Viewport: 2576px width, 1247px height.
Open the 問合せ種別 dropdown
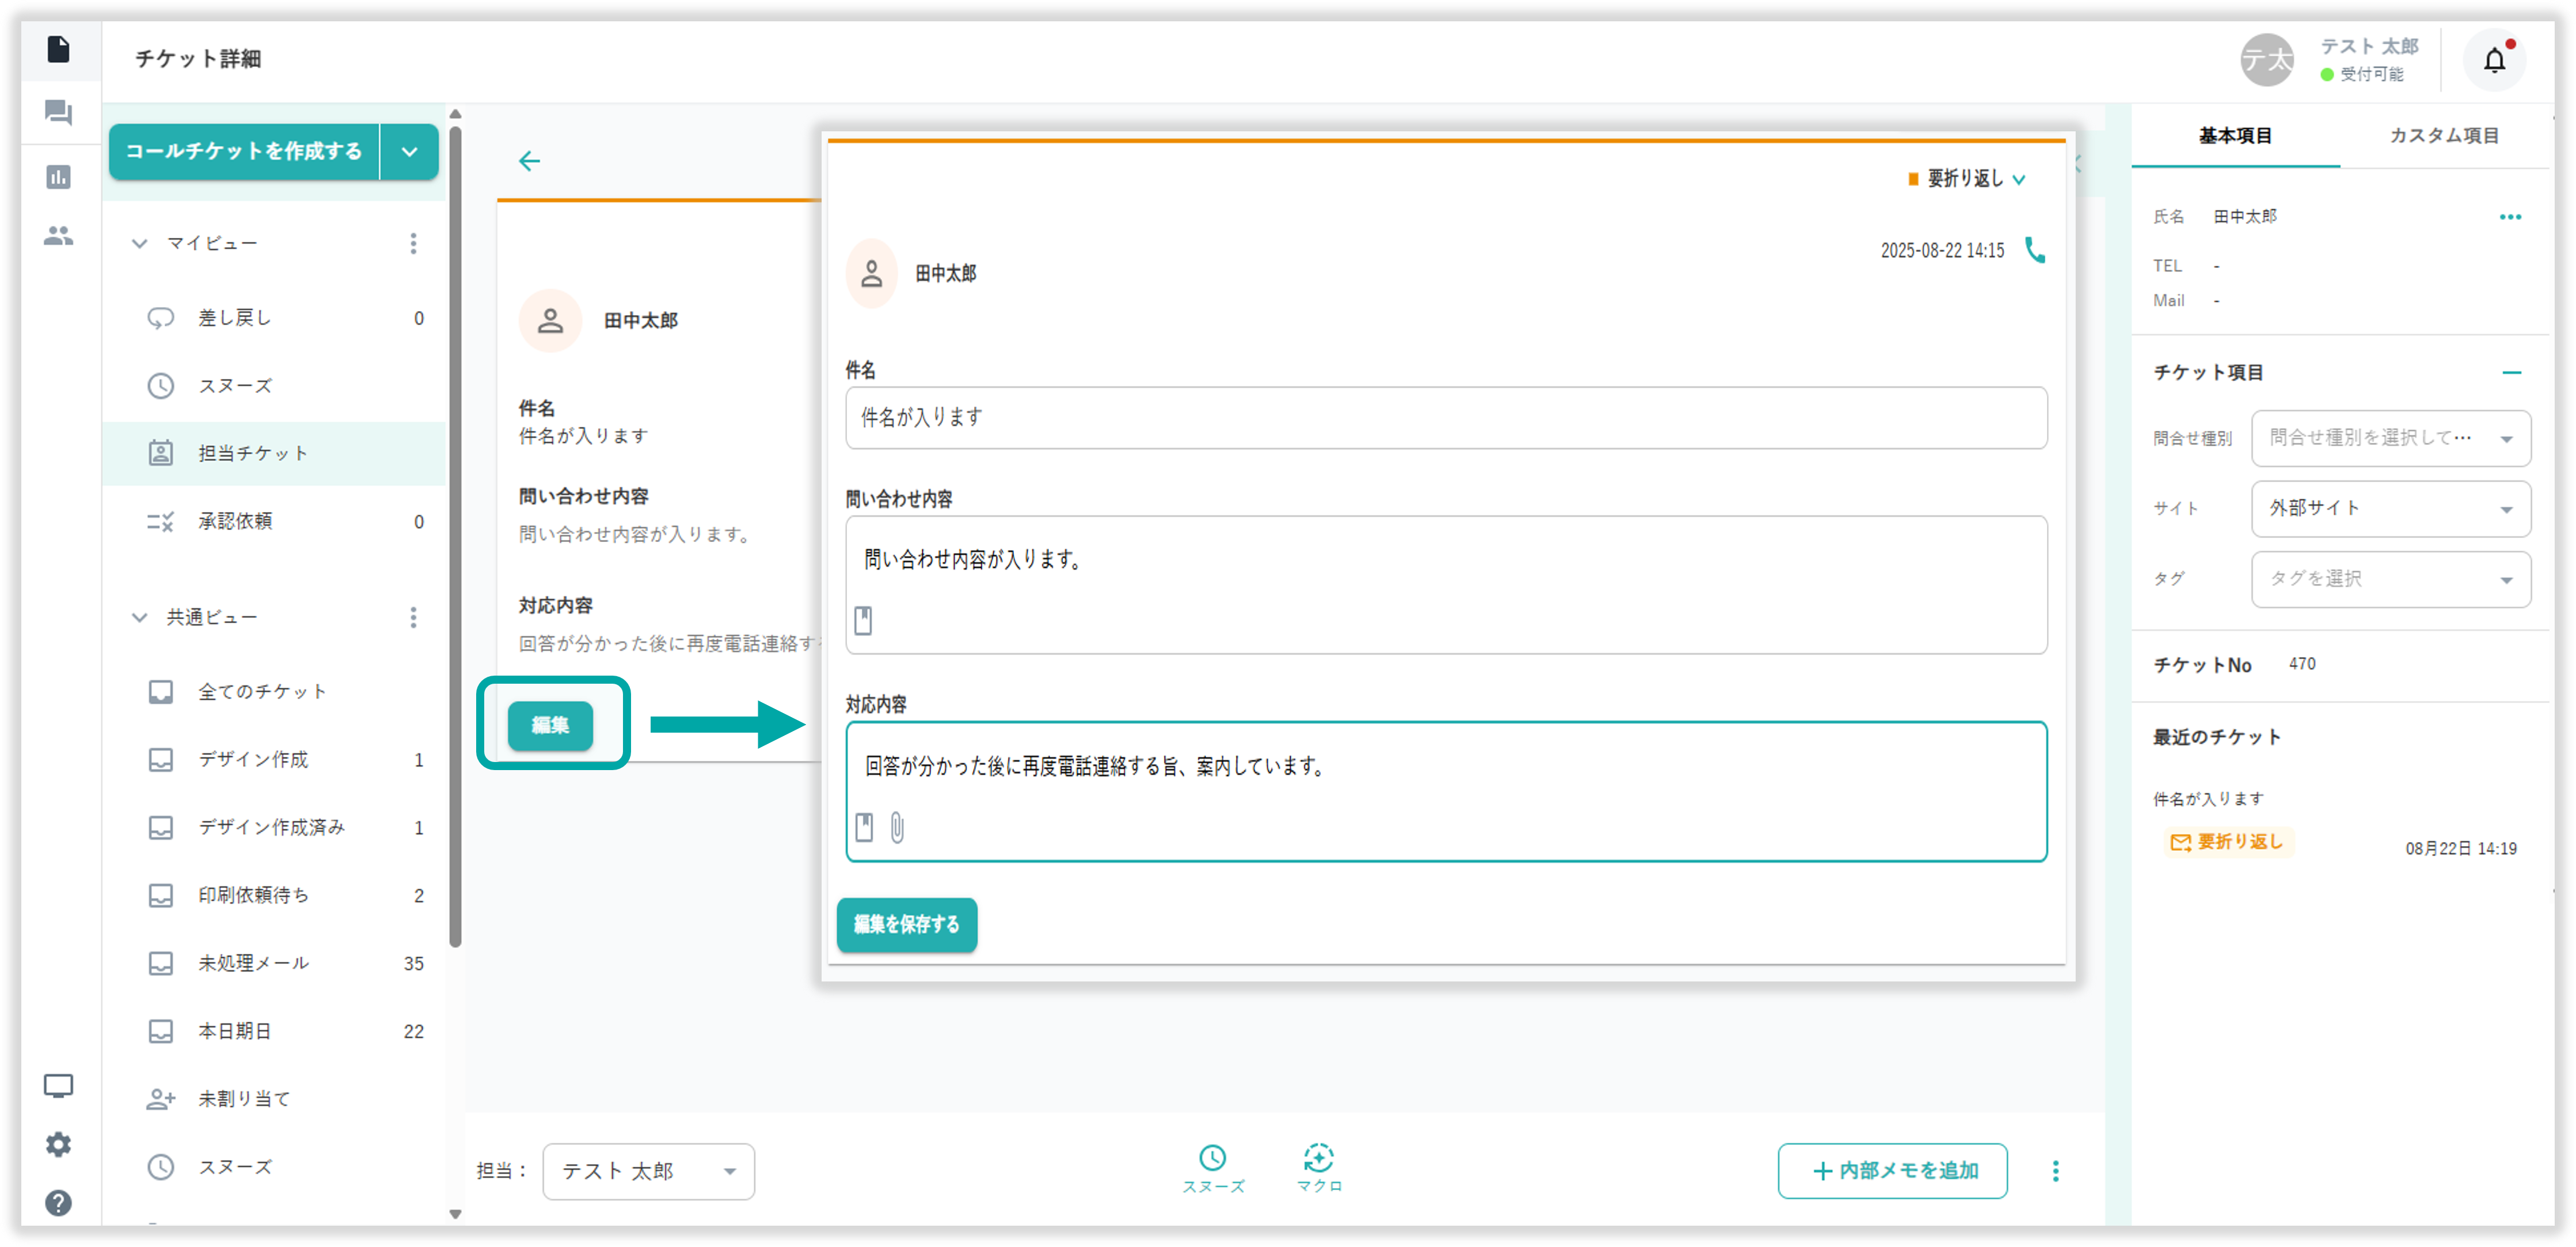click(x=2390, y=438)
